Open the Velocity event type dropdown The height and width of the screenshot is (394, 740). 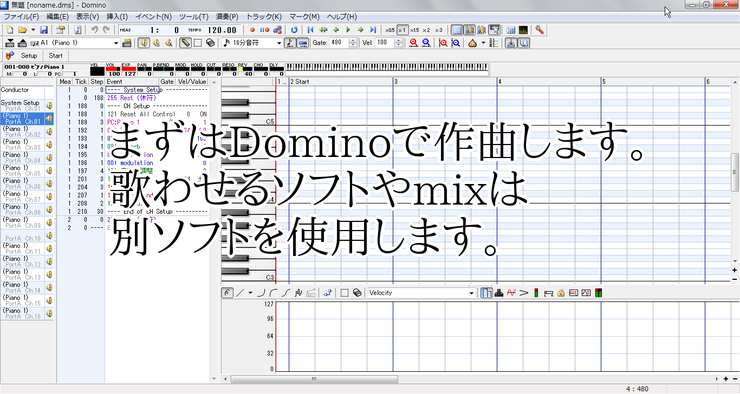point(471,293)
